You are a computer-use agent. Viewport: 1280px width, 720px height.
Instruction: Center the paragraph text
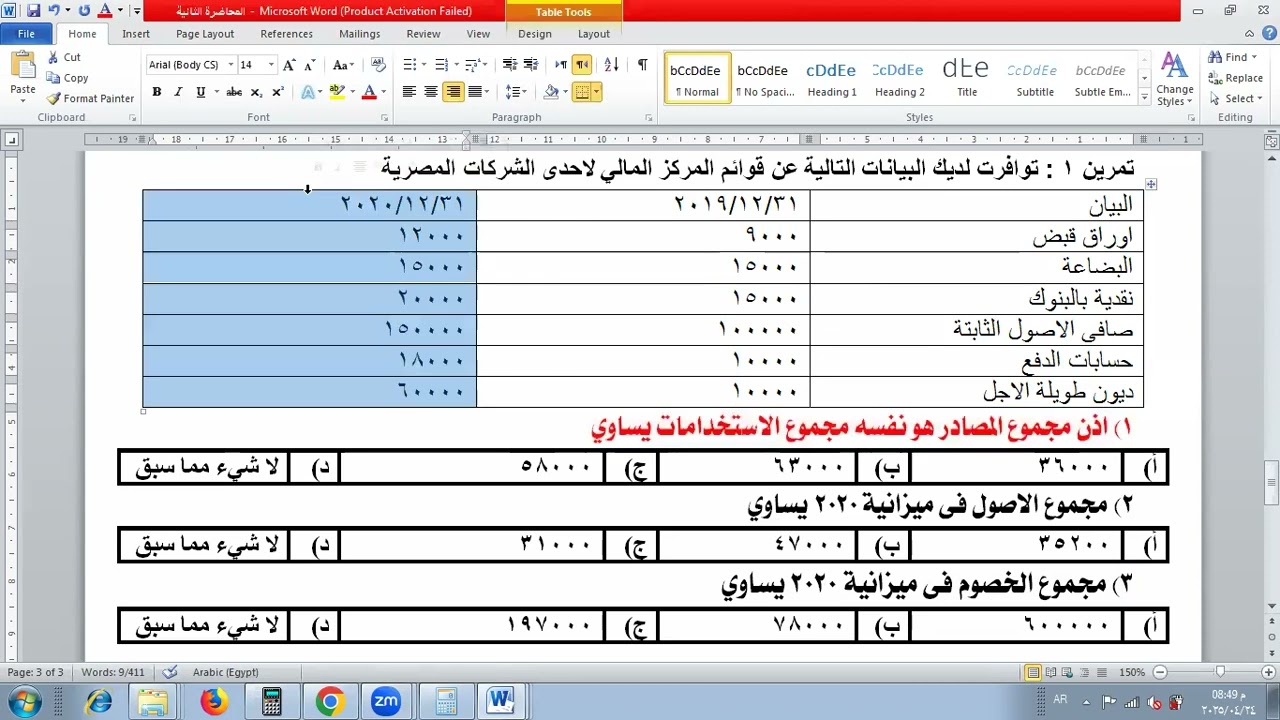(x=431, y=92)
